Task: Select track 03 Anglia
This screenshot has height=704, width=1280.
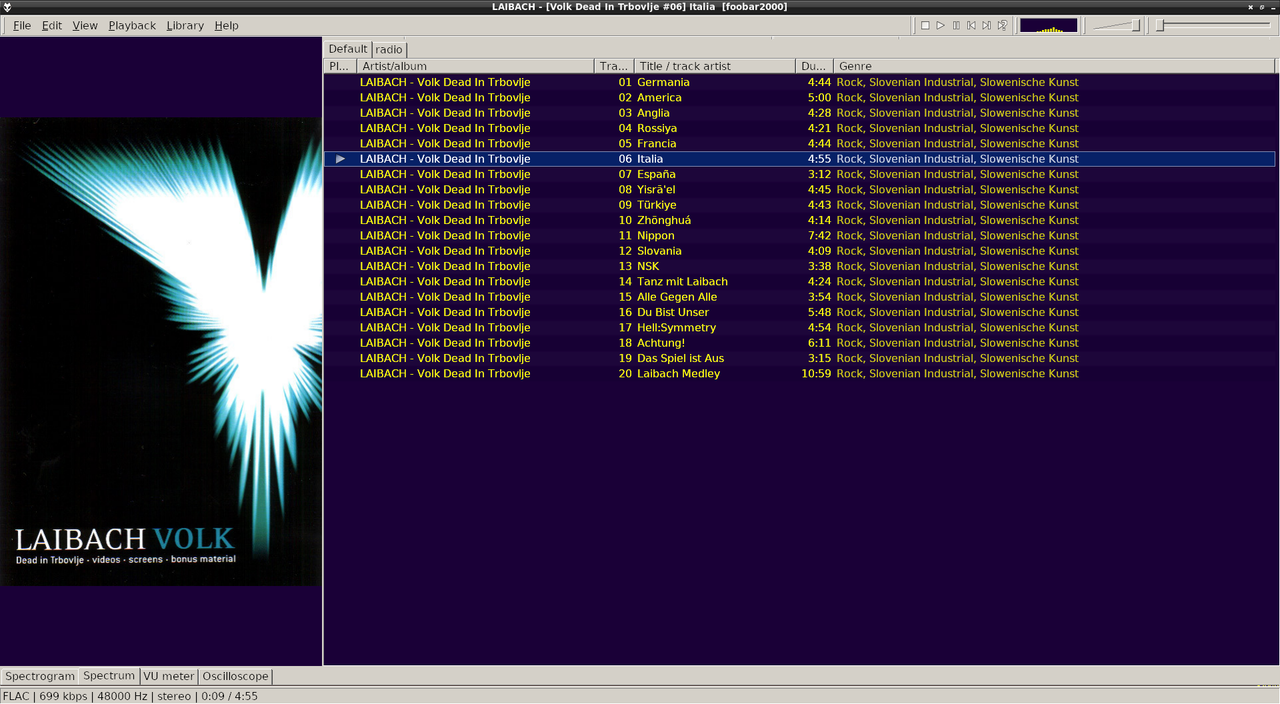Action: click(800, 113)
